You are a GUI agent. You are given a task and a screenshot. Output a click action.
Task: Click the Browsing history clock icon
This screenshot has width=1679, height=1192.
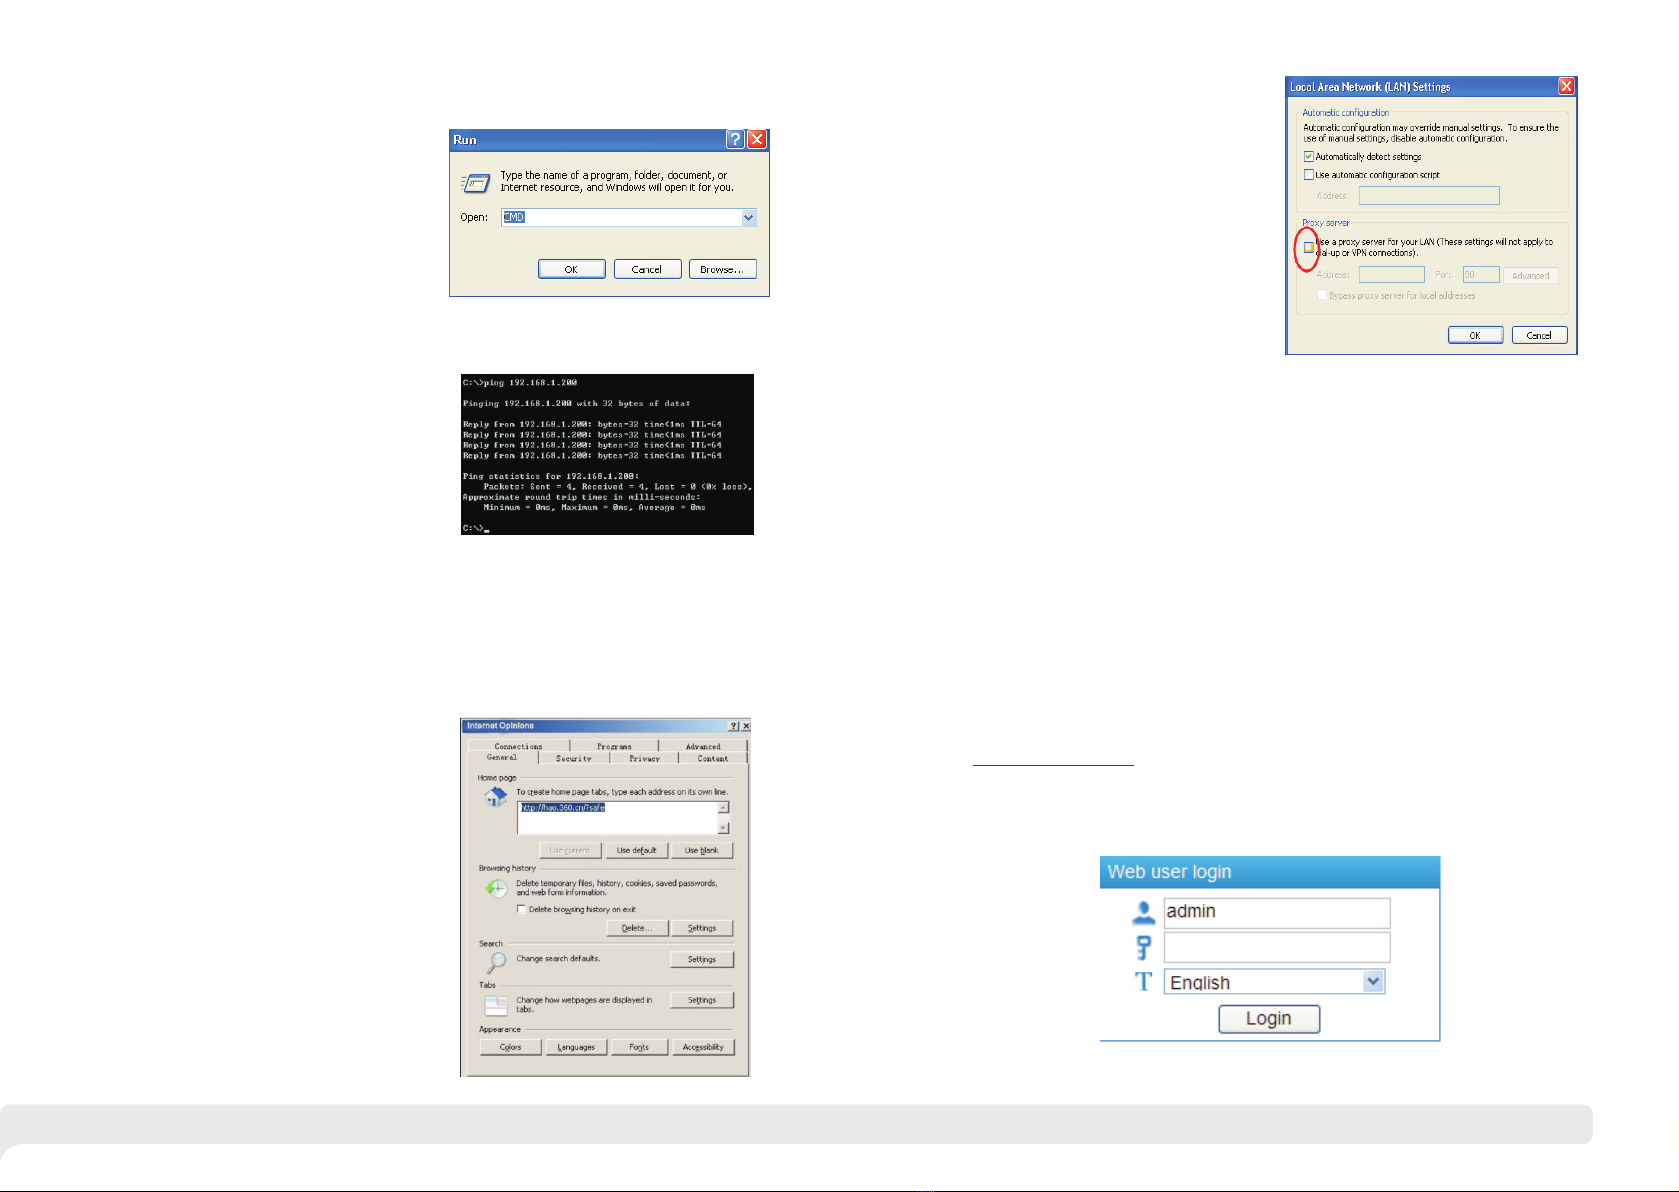pyautogui.click(x=496, y=888)
